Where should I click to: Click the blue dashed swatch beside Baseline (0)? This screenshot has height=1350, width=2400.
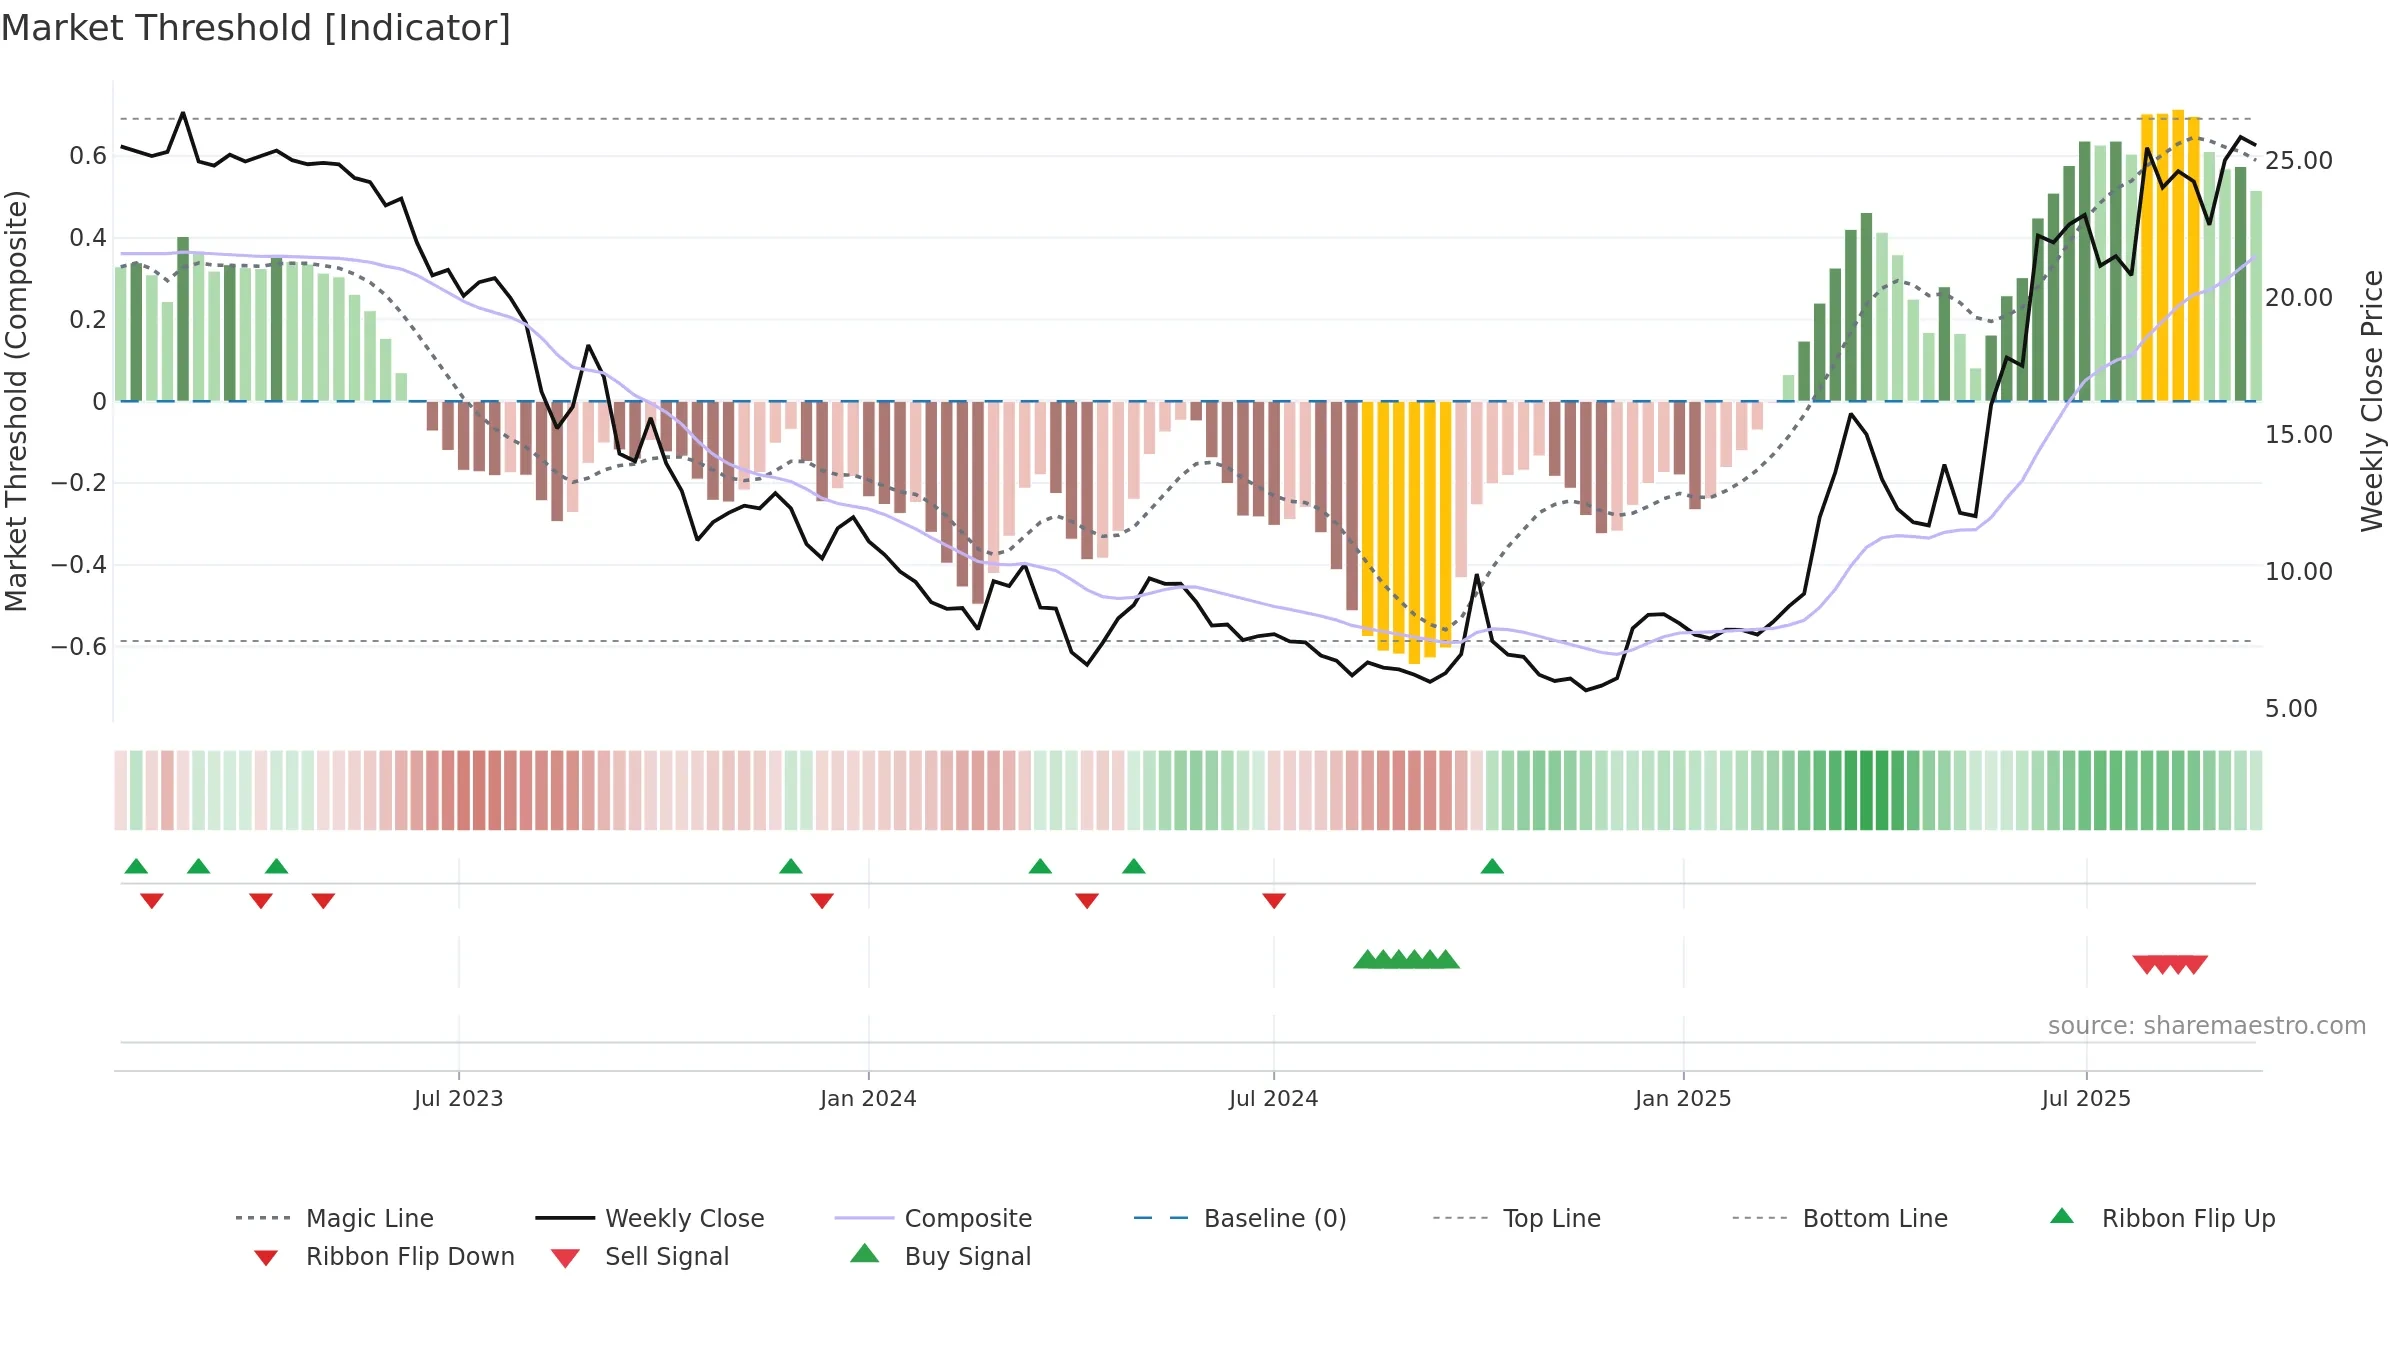pos(1161,1218)
